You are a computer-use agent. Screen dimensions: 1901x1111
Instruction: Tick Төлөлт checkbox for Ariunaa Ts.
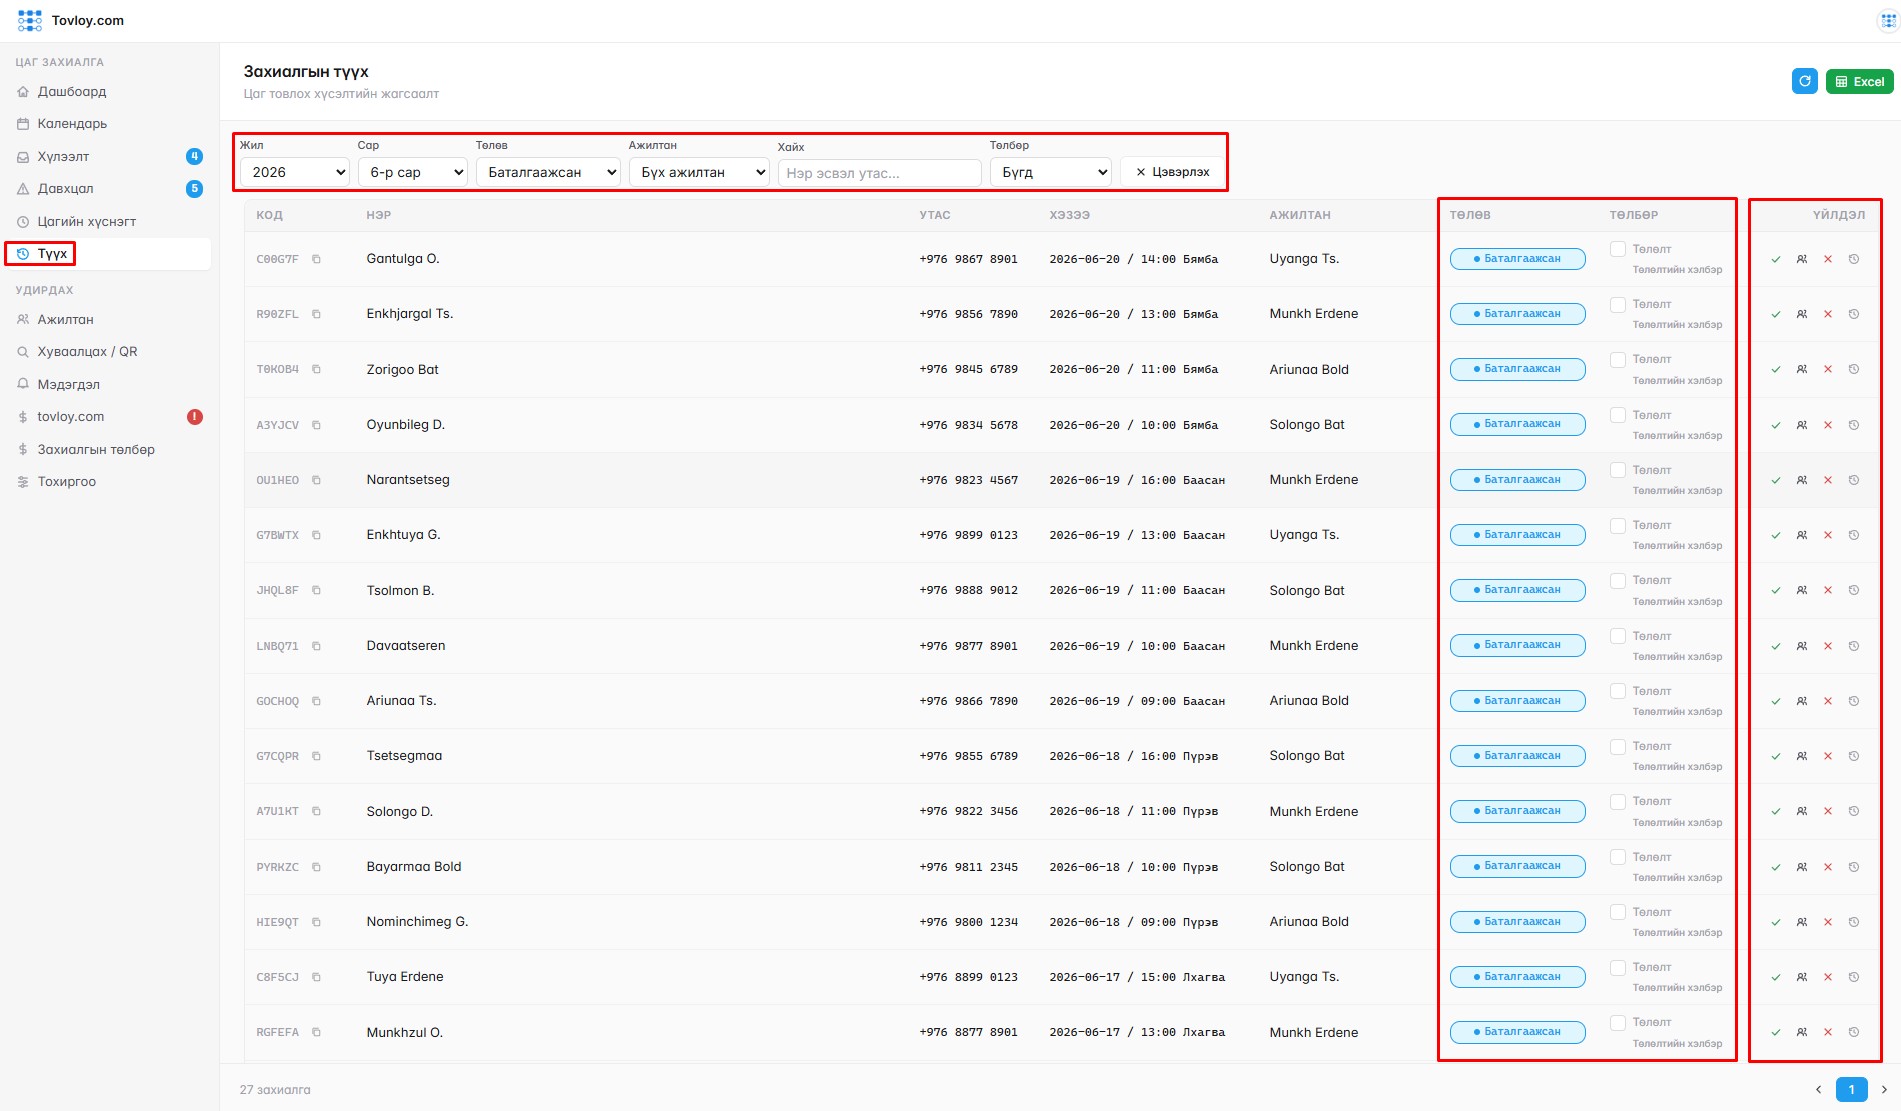pos(1618,691)
